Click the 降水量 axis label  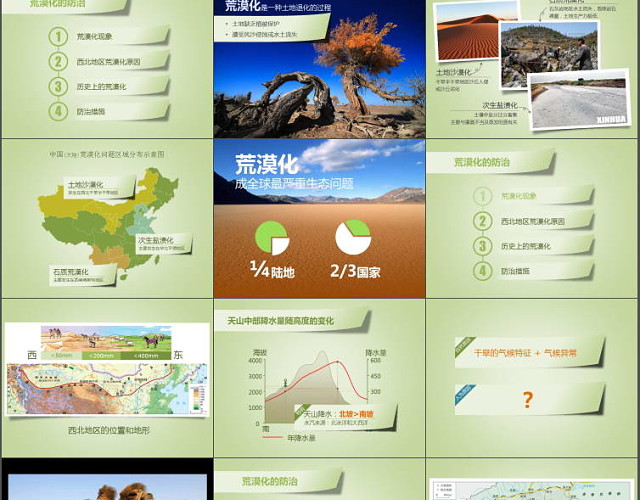[x=376, y=353]
